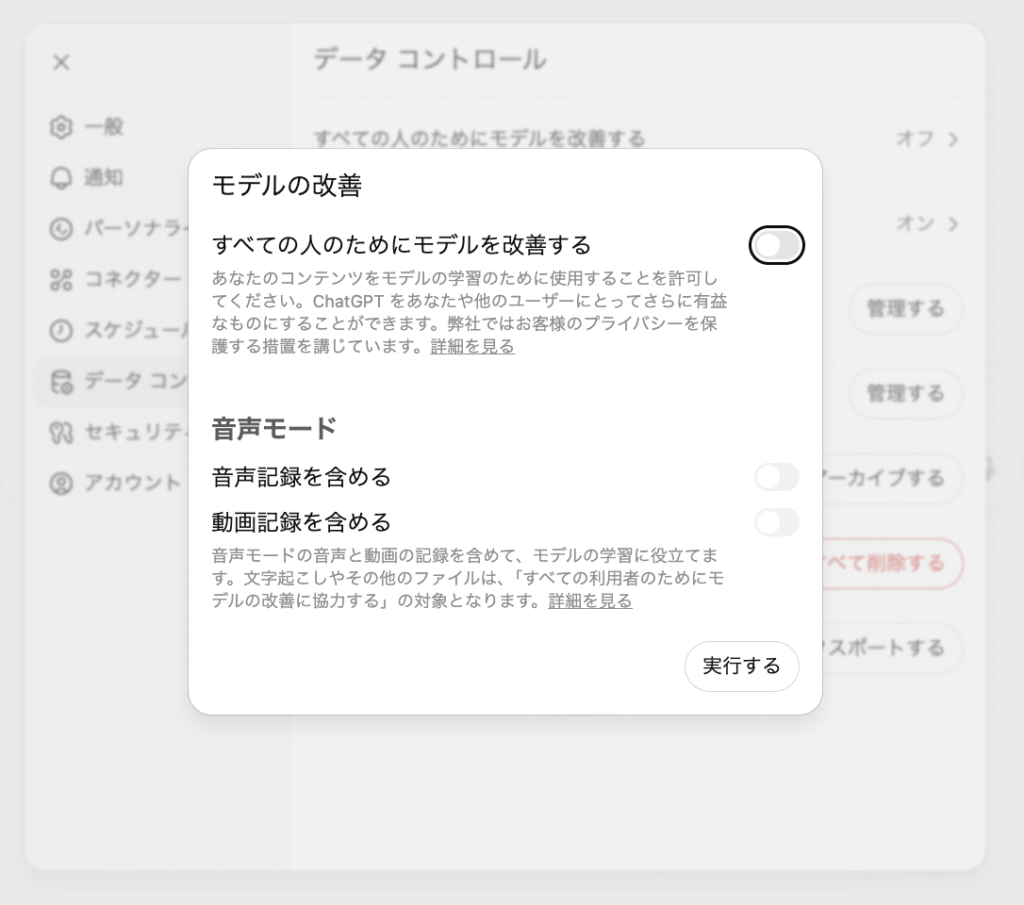Expand the オン chevron row
Image resolution: width=1024 pixels, height=905 pixels.
(953, 224)
